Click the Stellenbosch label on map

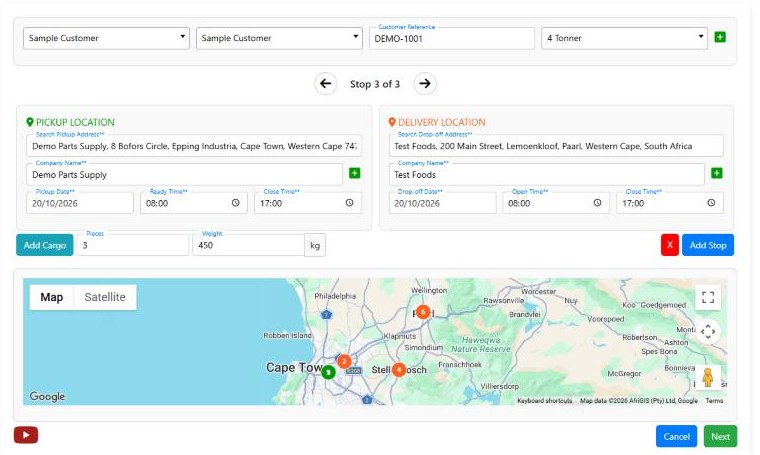click(399, 370)
